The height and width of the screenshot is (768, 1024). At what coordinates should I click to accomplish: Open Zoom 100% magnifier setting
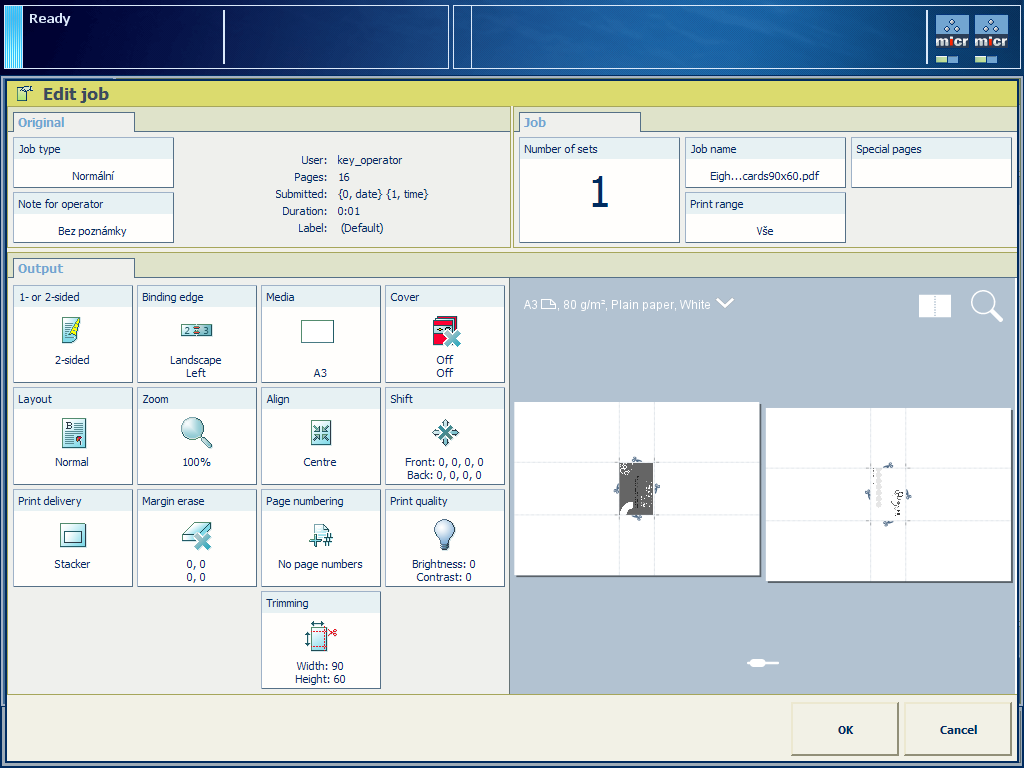tap(196, 432)
